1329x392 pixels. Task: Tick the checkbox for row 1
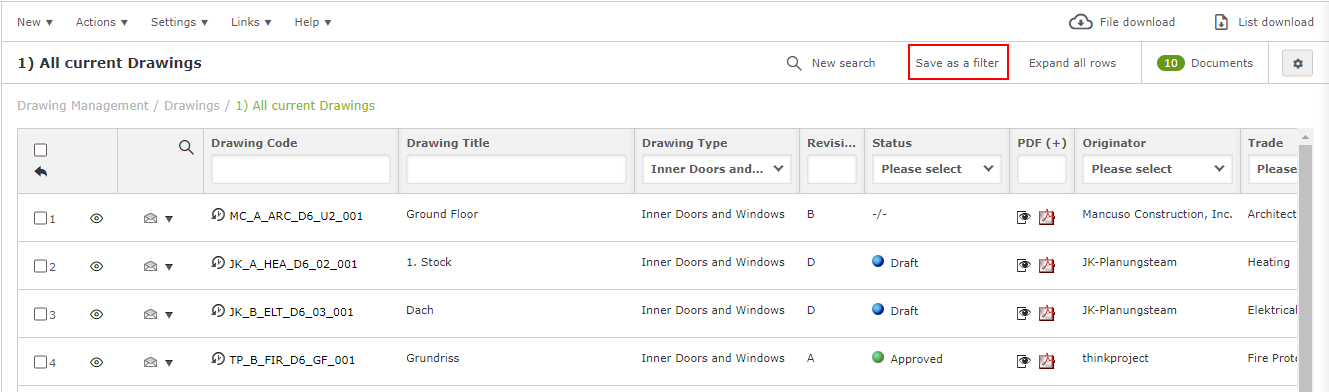point(41,218)
